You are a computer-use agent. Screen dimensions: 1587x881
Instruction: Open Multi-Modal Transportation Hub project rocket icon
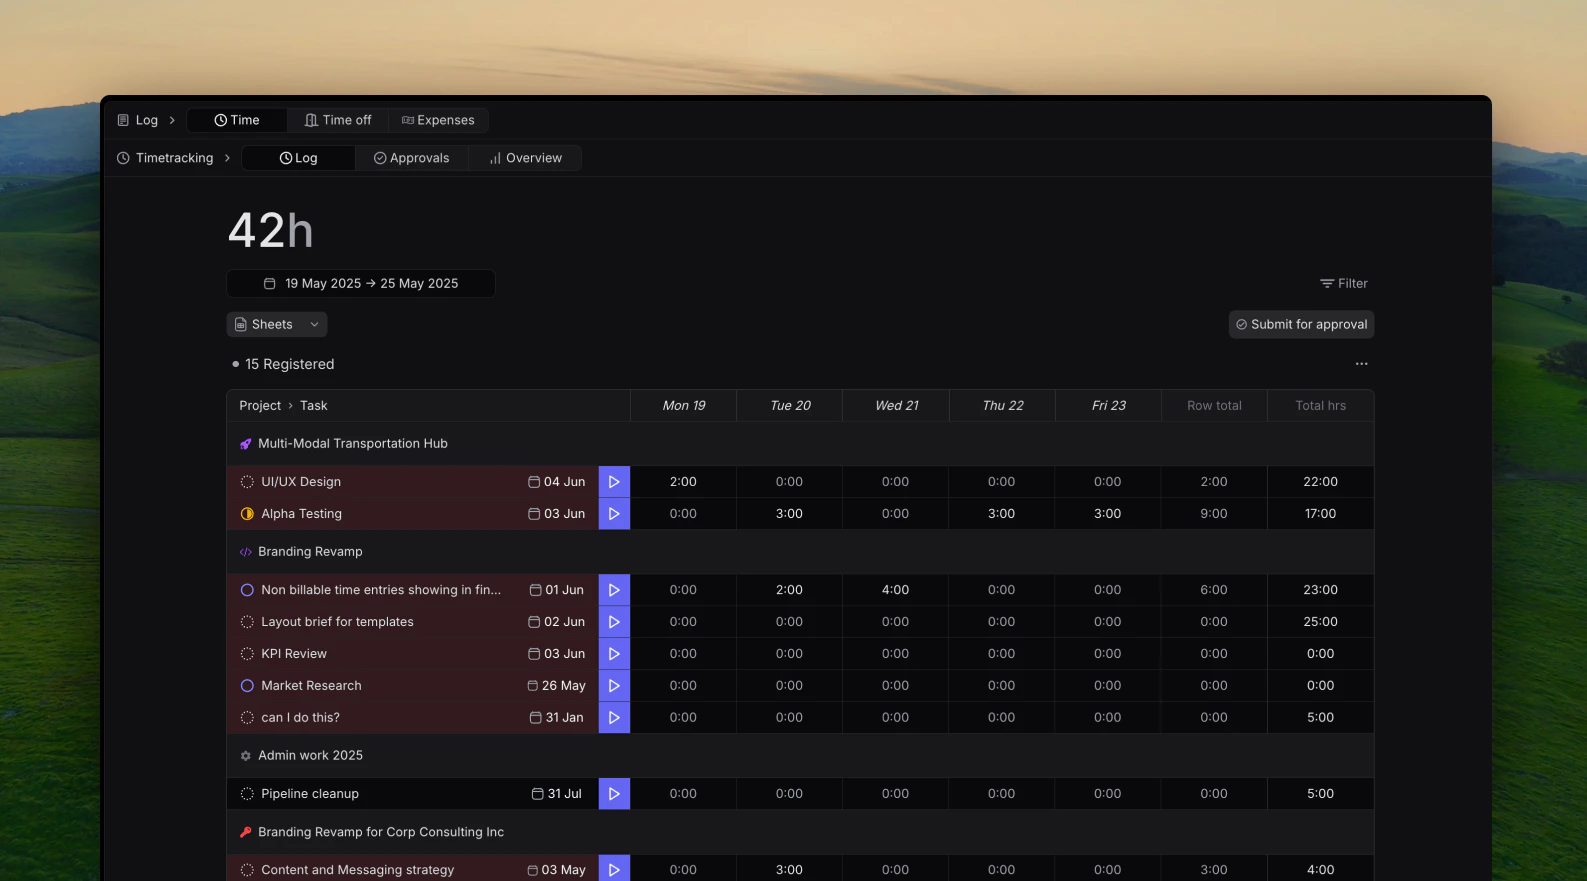246,444
